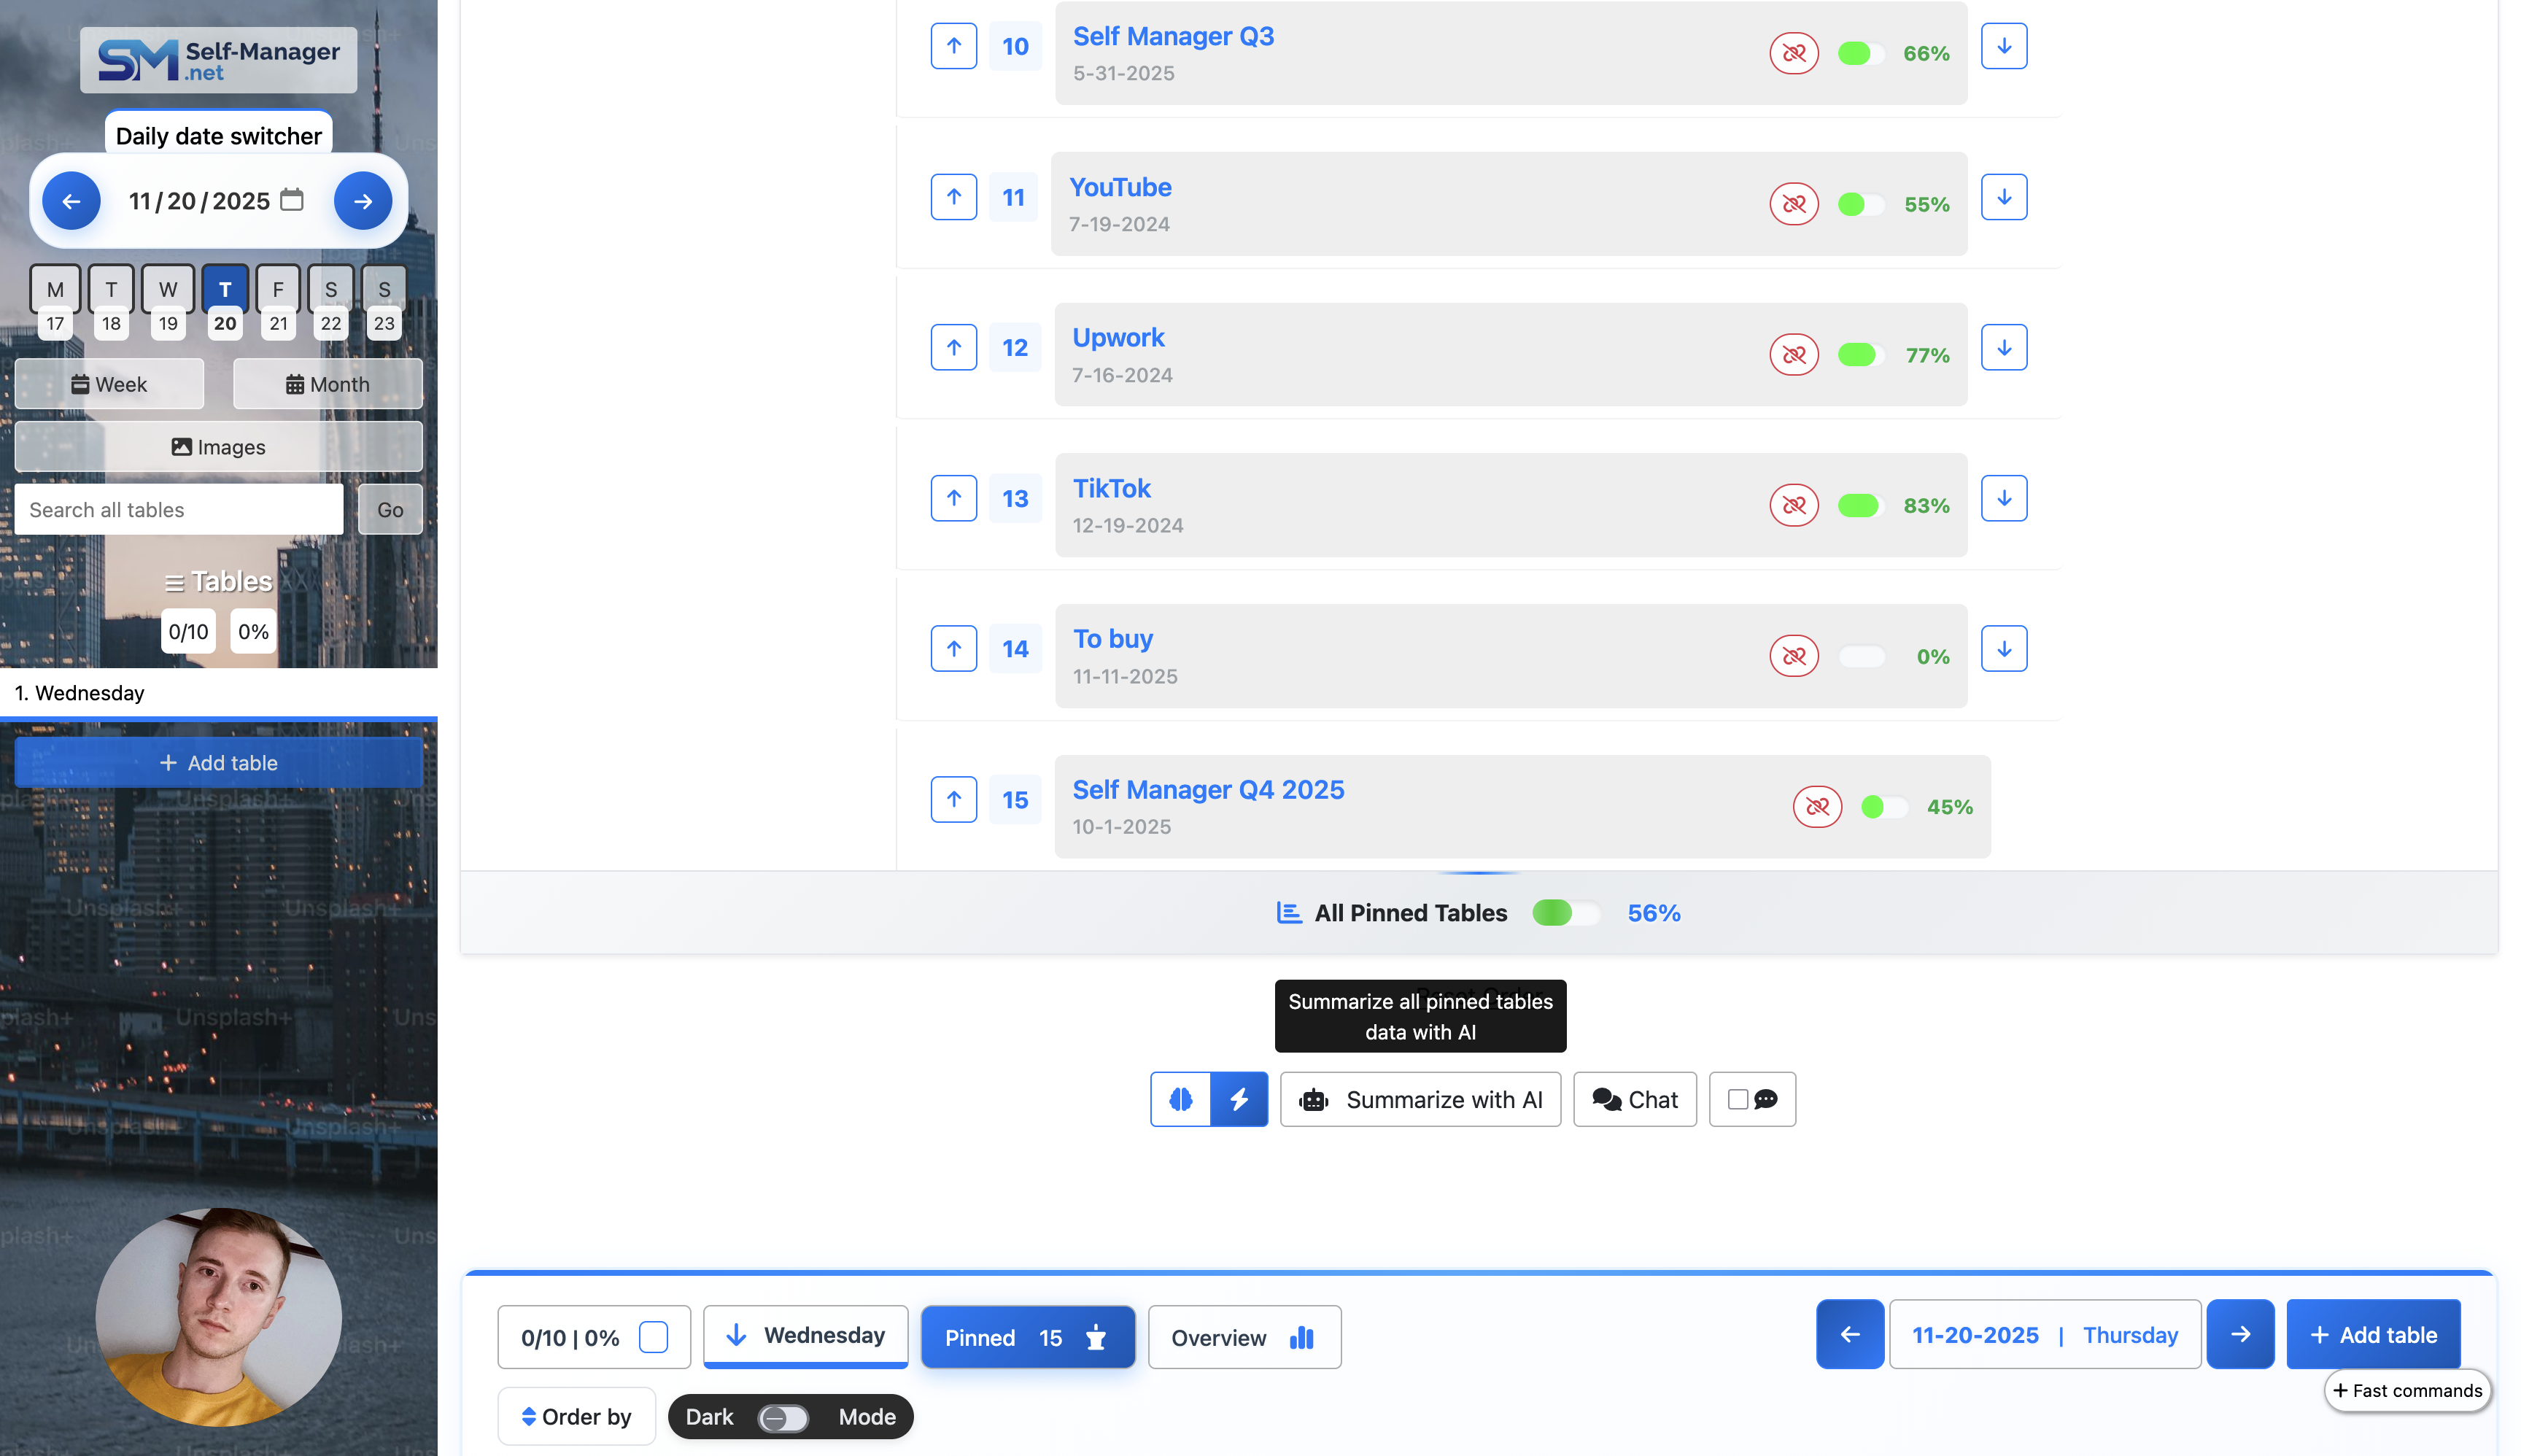Unpin the Self Manager Q4 2025 table
Image resolution: width=2521 pixels, height=1456 pixels.
pos(1816,806)
